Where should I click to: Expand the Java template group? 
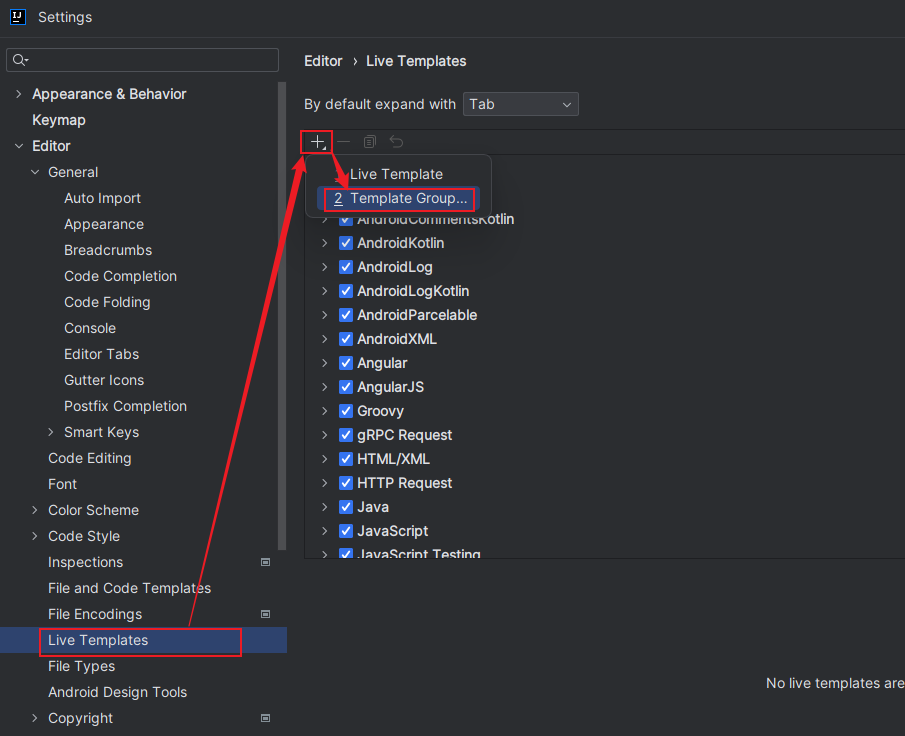point(324,507)
